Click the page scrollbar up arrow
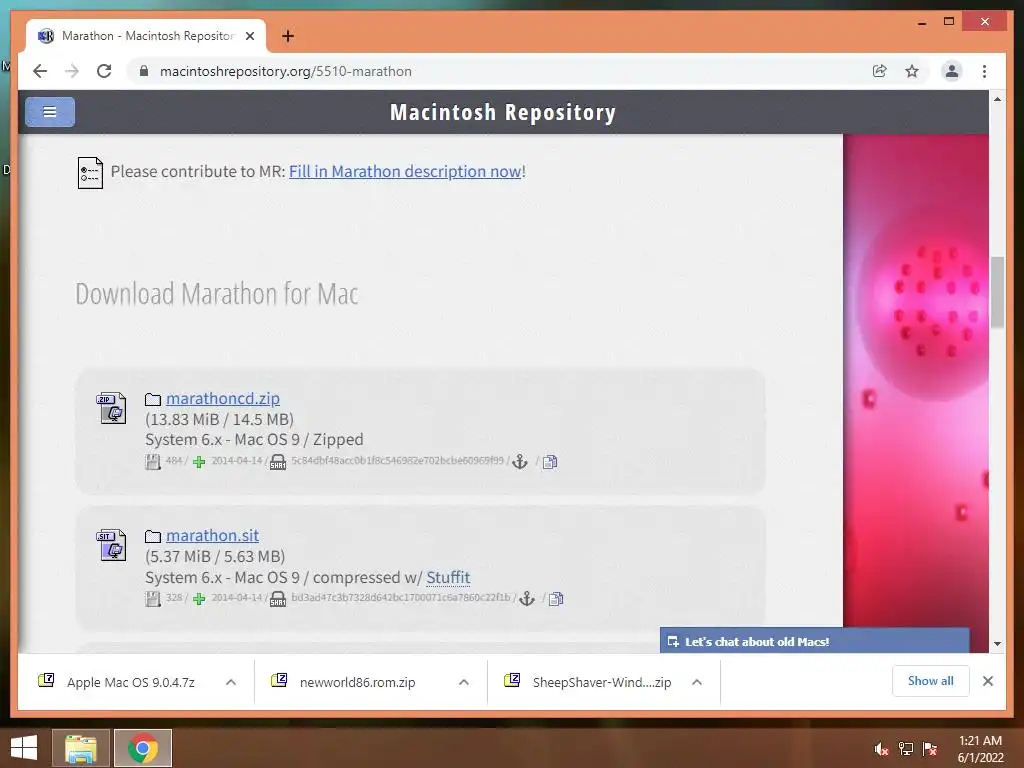This screenshot has height=768, width=1024. tap(997, 99)
